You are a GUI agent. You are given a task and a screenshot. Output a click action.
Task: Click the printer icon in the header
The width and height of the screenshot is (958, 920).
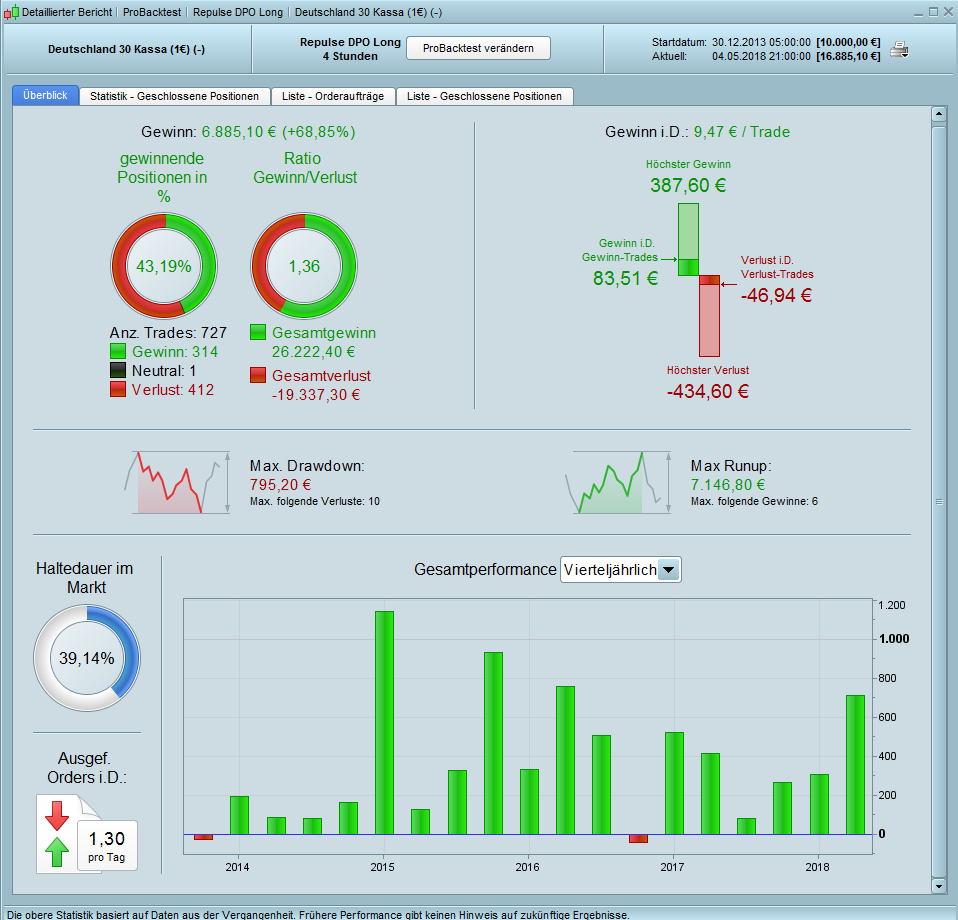tap(899, 49)
